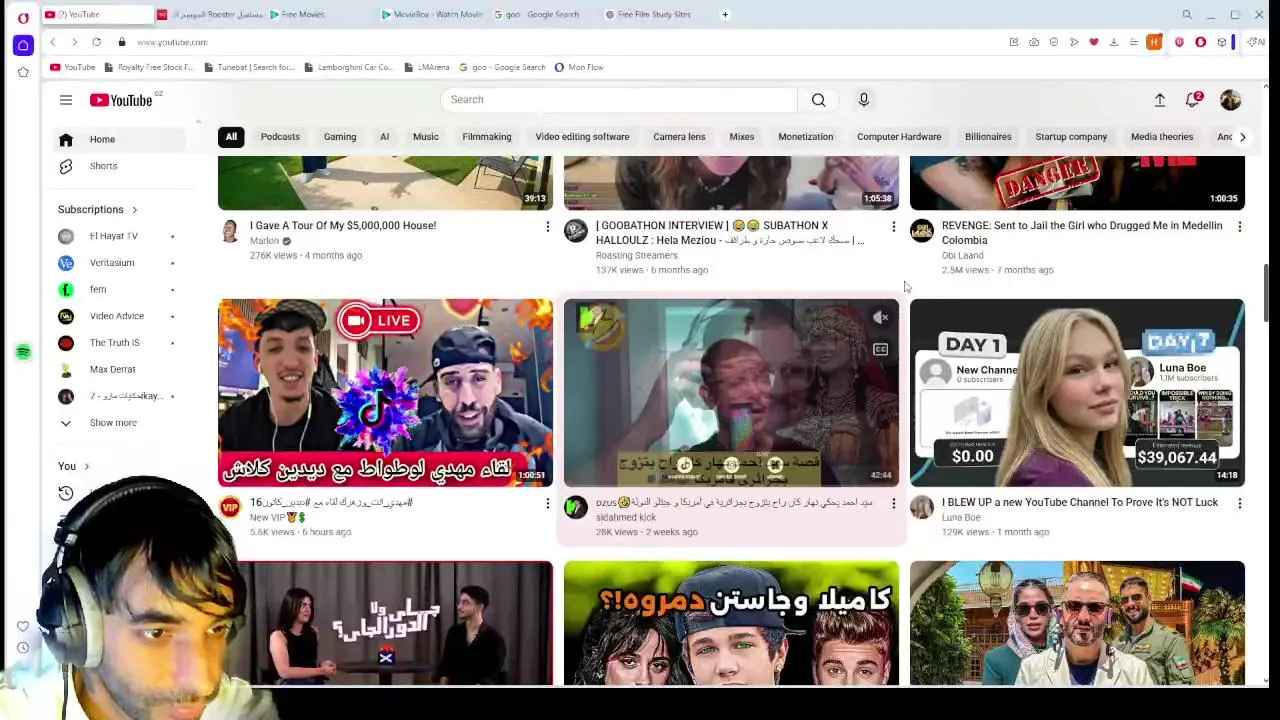Go forward in browser history
This screenshot has width=1280, height=720.
pos(73,42)
